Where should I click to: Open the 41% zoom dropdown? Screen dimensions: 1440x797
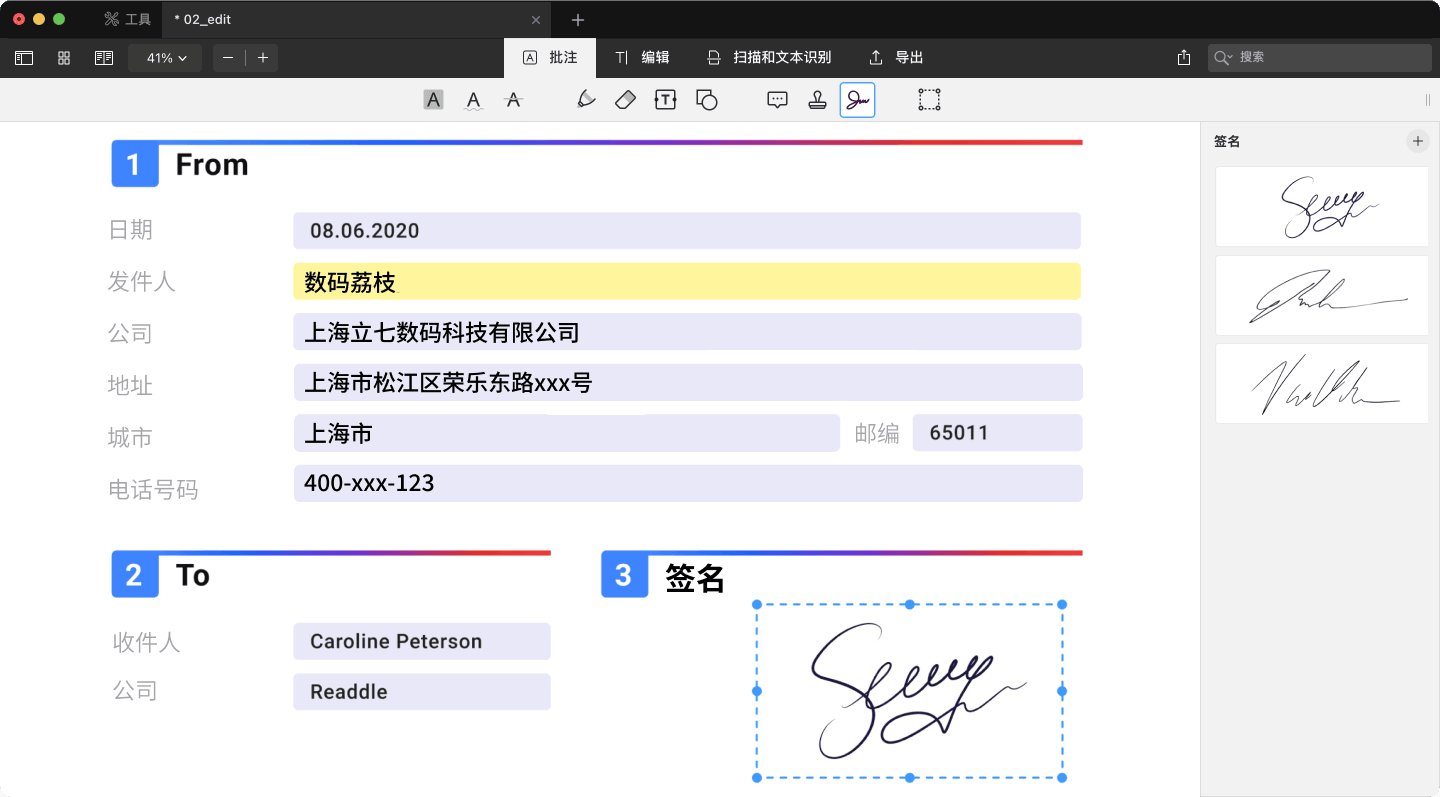pyautogui.click(x=165, y=58)
